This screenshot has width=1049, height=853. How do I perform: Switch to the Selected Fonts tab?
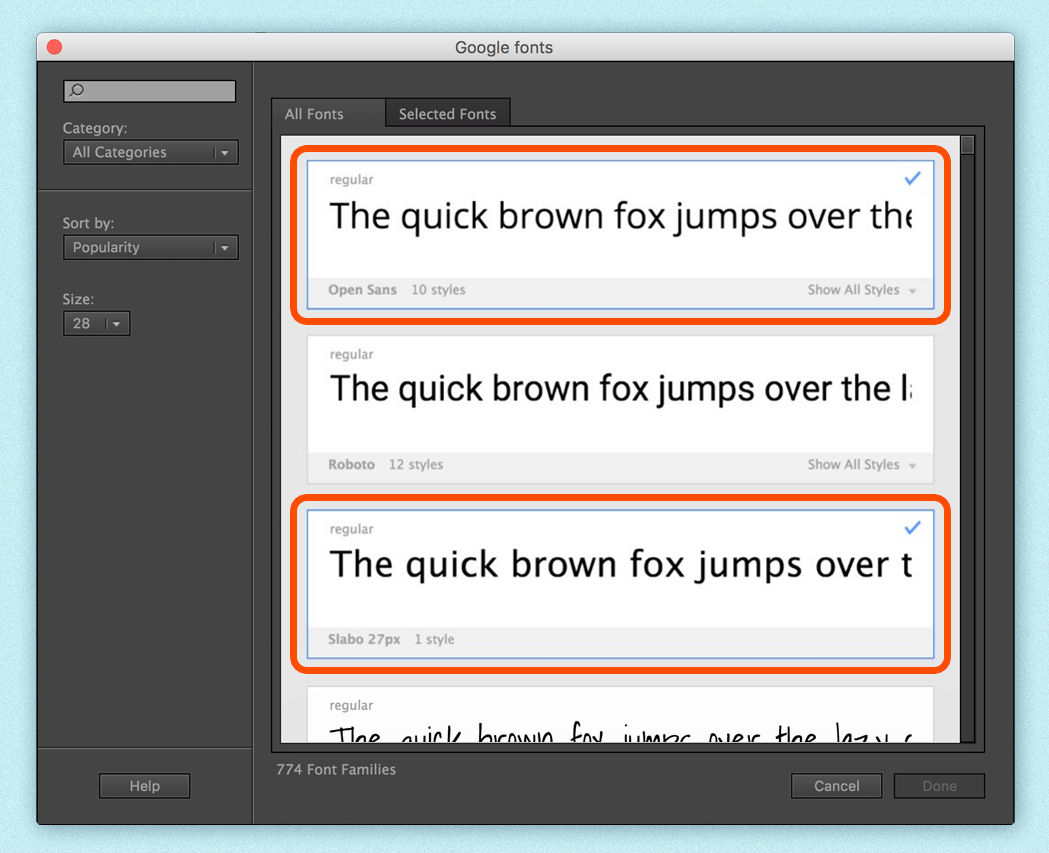point(448,114)
